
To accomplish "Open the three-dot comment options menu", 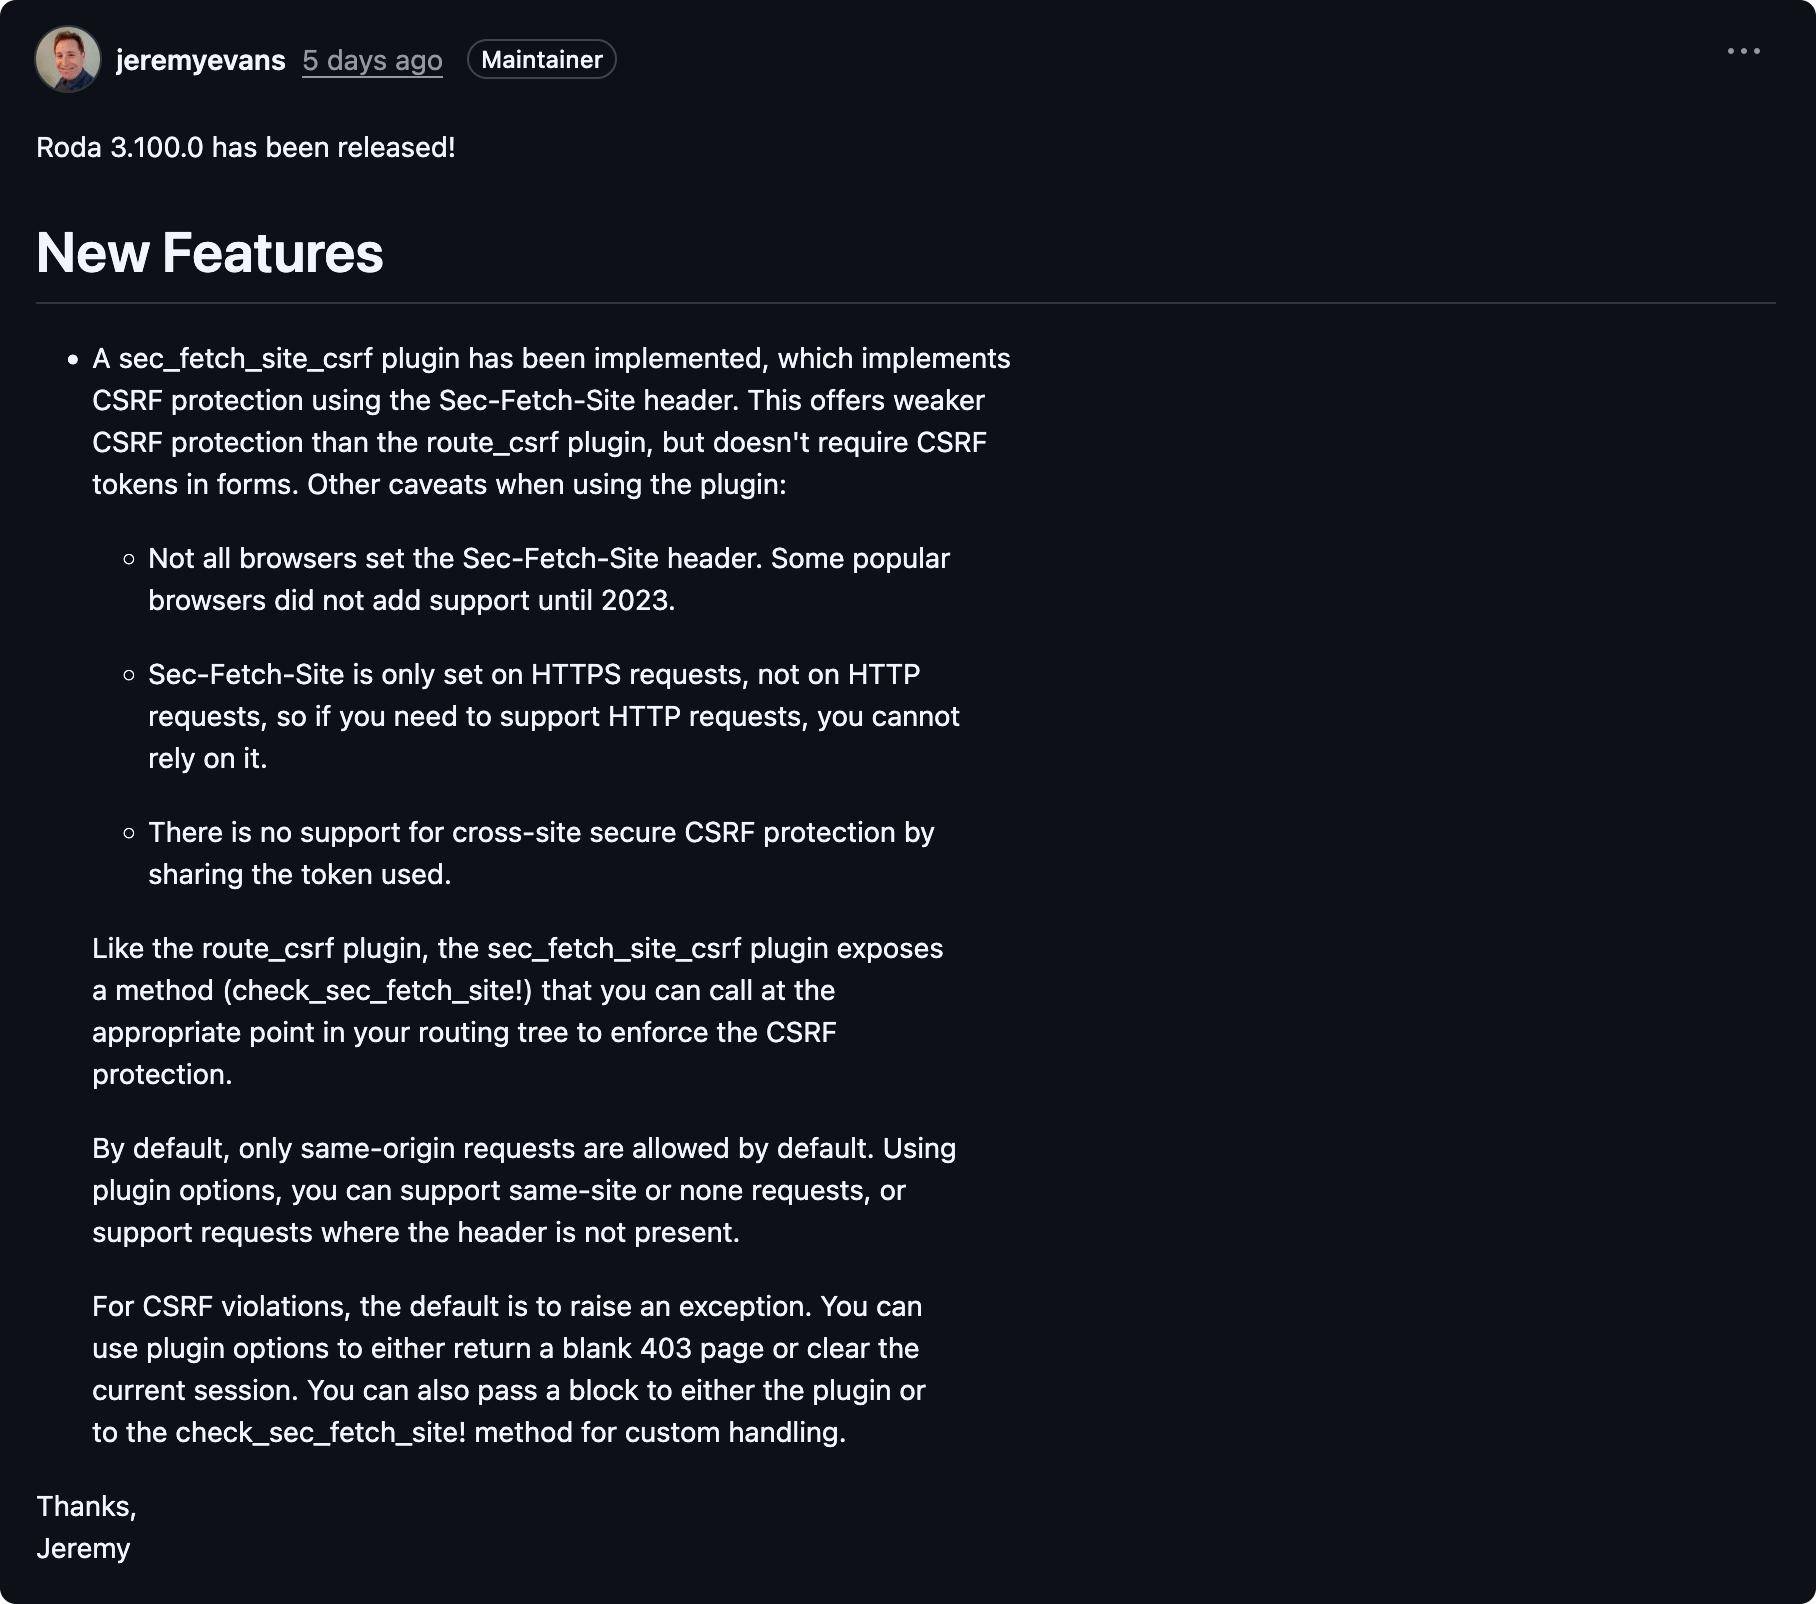I will tap(1743, 51).
